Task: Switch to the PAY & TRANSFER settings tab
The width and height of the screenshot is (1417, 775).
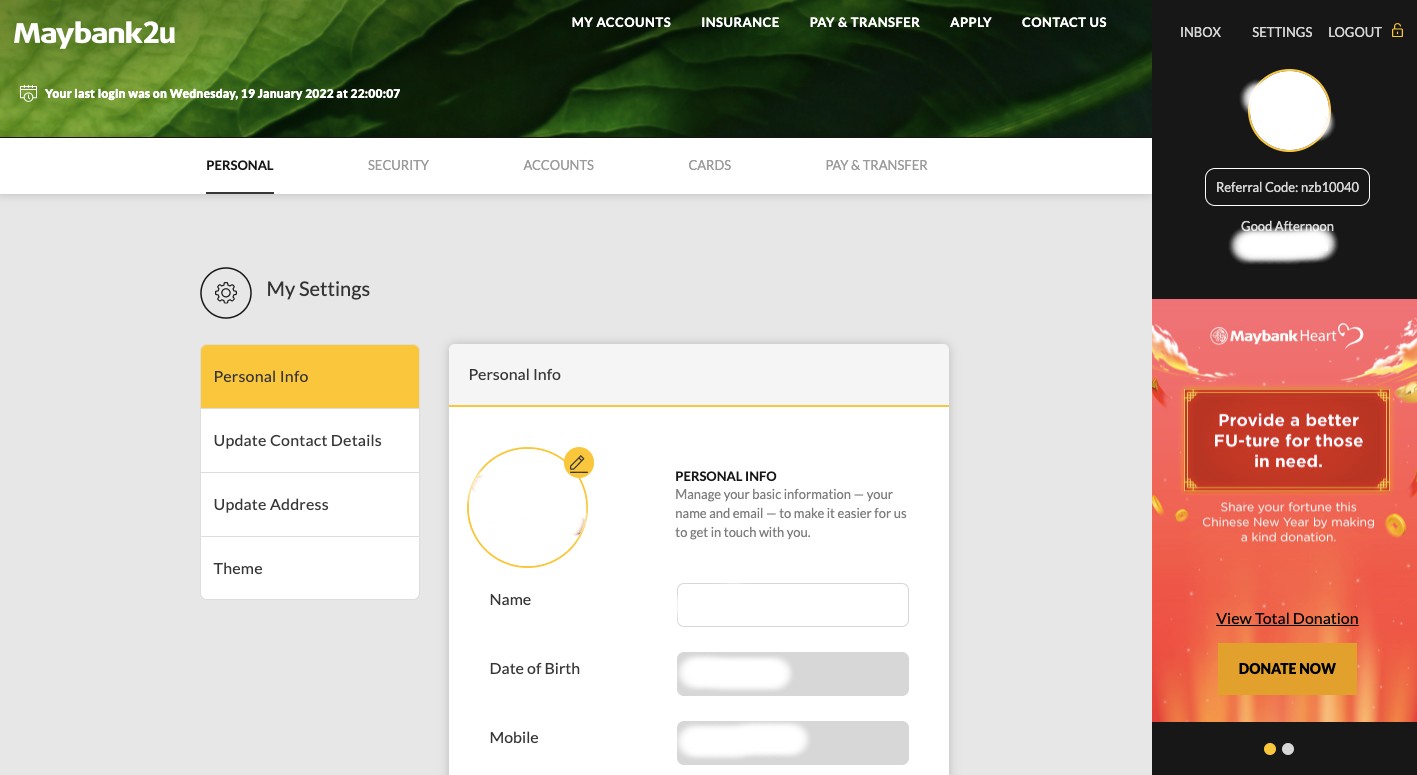Action: point(877,165)
